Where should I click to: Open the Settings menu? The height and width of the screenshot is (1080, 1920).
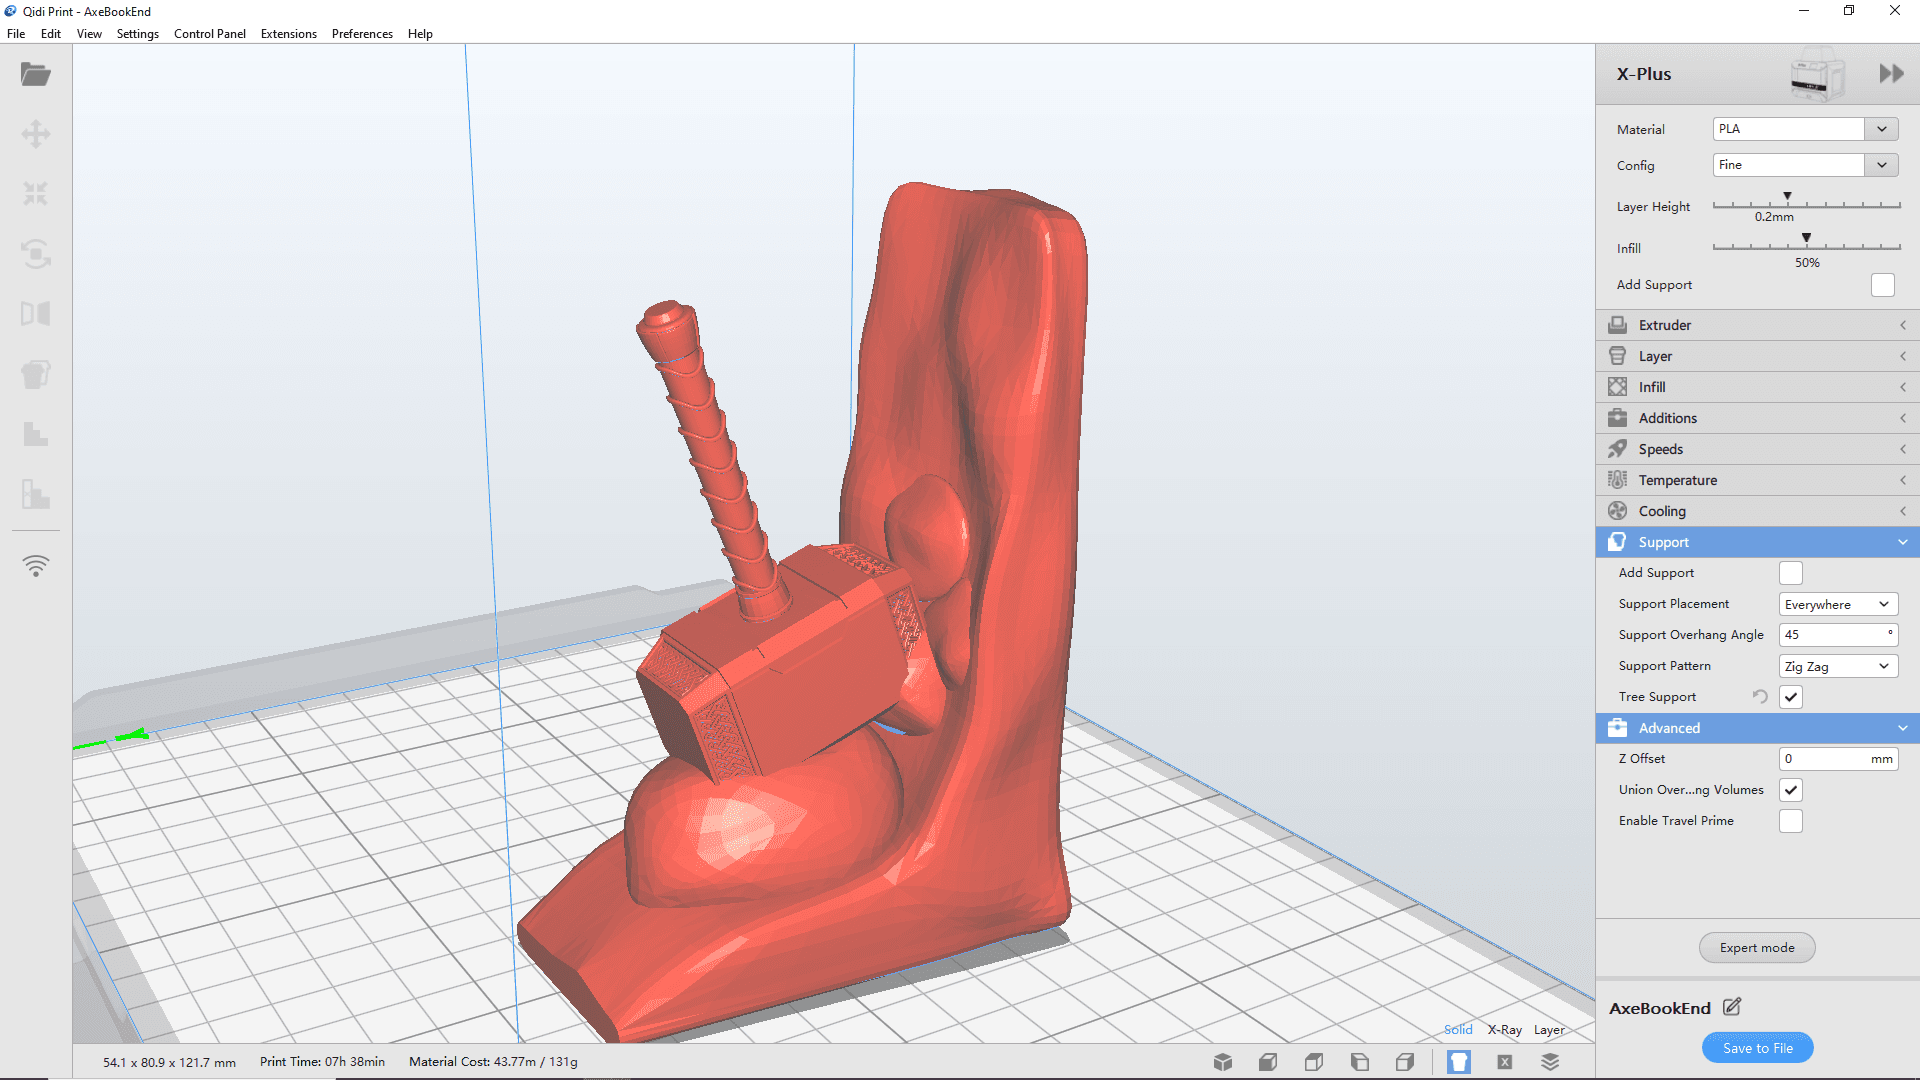(x=138, y=34)
